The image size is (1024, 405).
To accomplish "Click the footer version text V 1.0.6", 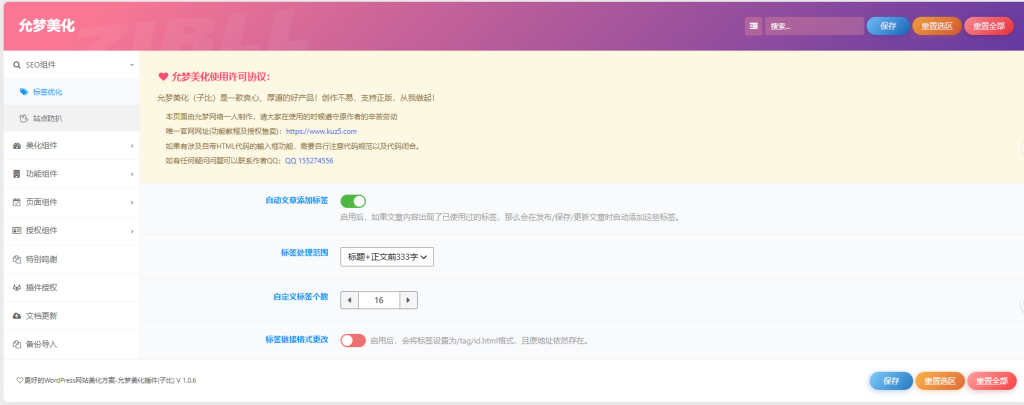I will tap(186, 380).
